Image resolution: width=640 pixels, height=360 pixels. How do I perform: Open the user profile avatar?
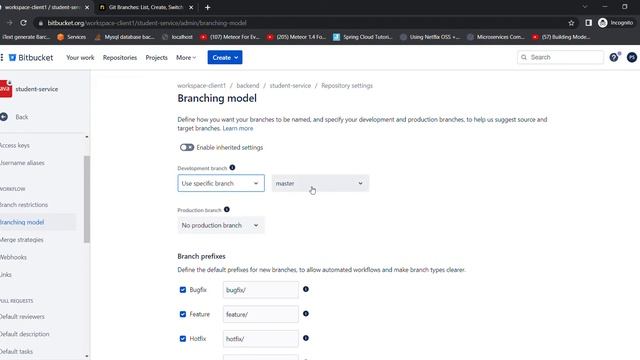[631, 58]
